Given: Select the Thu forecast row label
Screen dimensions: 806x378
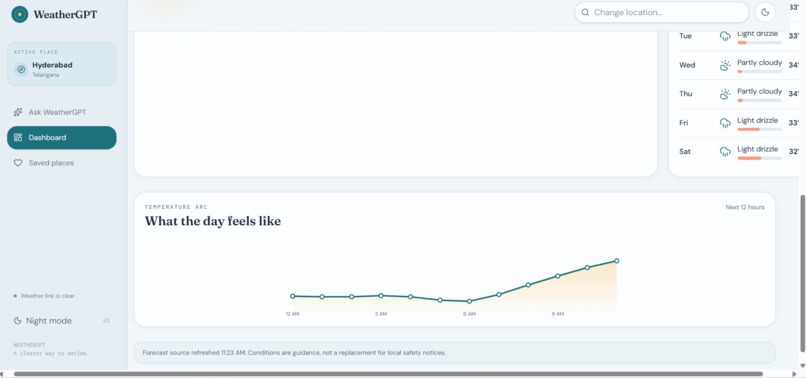Looking at the screenshot, I should pos(686,94).
